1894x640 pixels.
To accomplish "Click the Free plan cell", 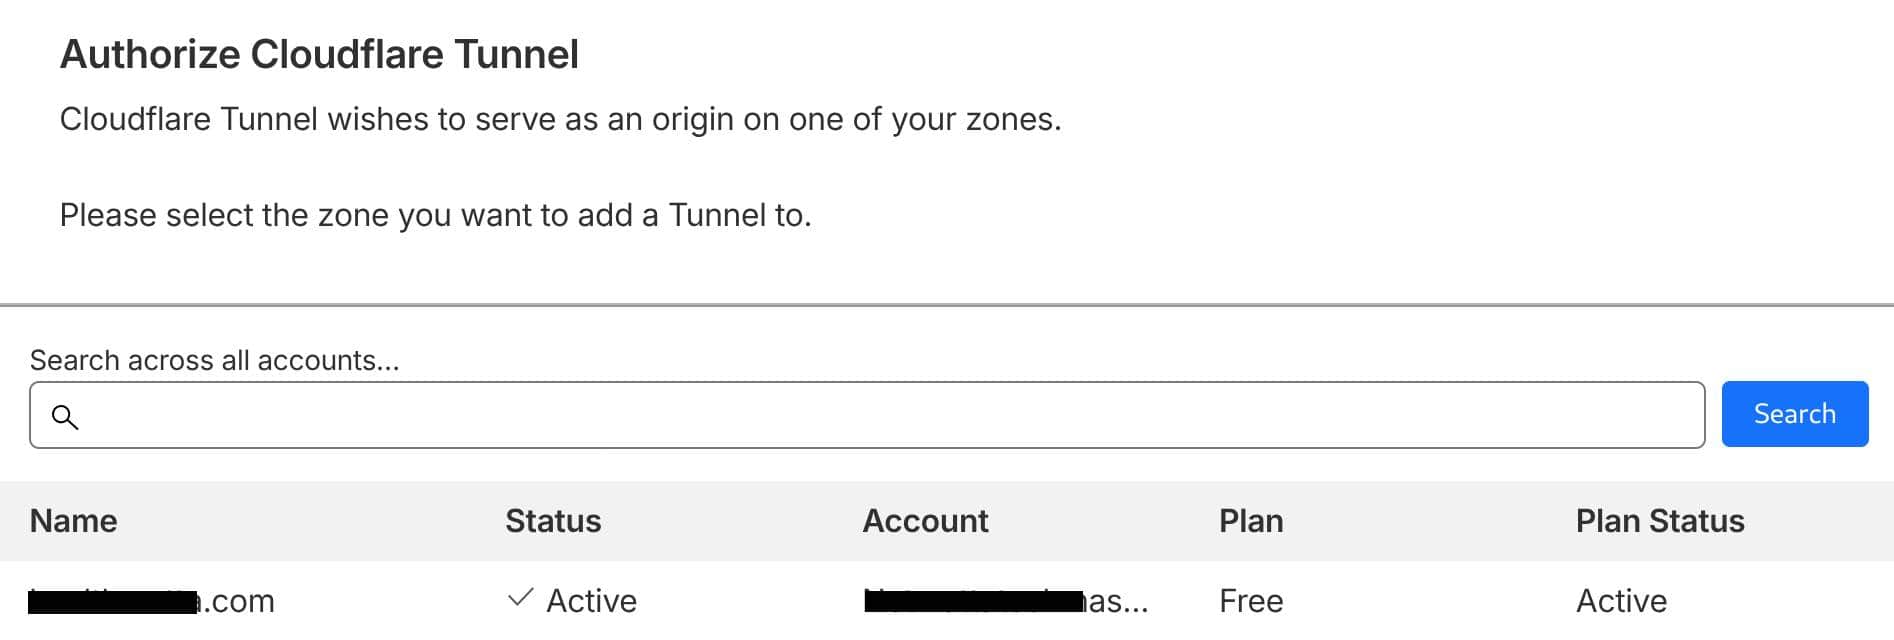I will coord(1251,601).
